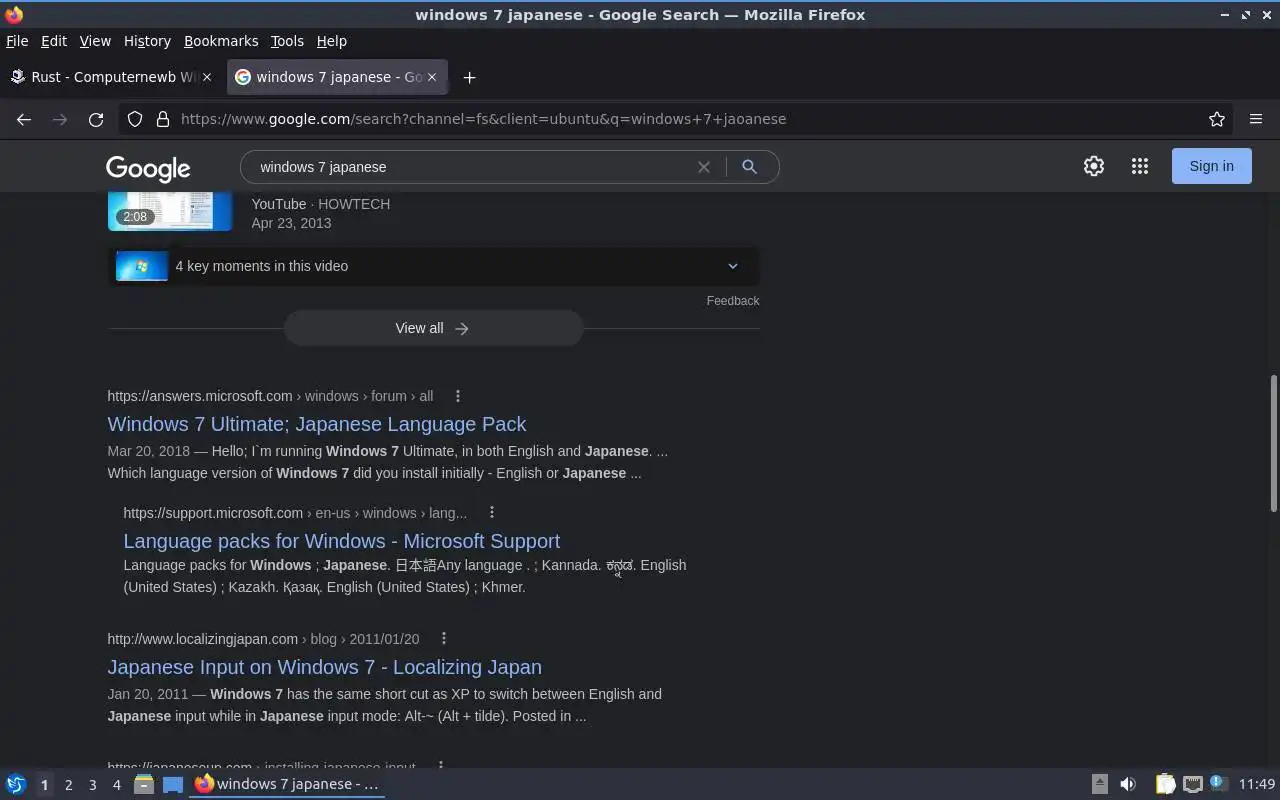
Task: Open Windows 7 Ultimate; Japanese Language Pack
Action: coord(317,424)
